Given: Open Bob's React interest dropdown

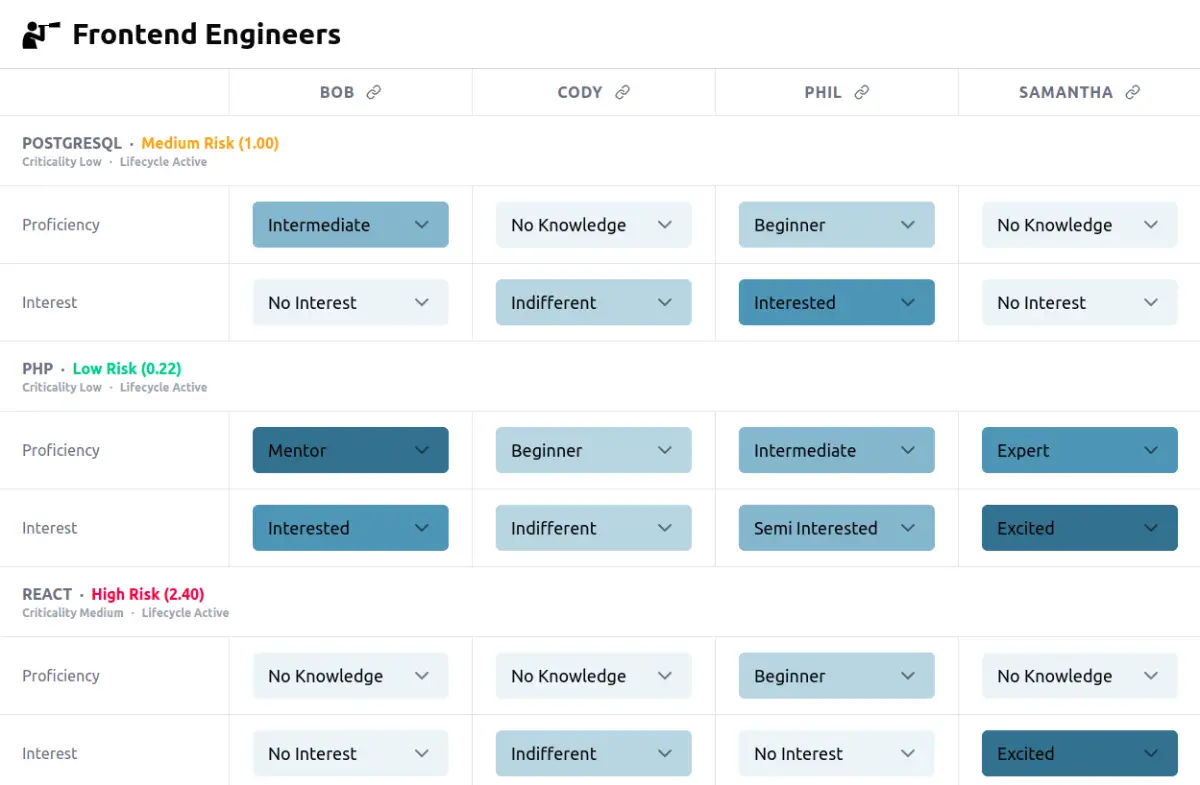Looking at the screenshot, I should click(350, 753).
